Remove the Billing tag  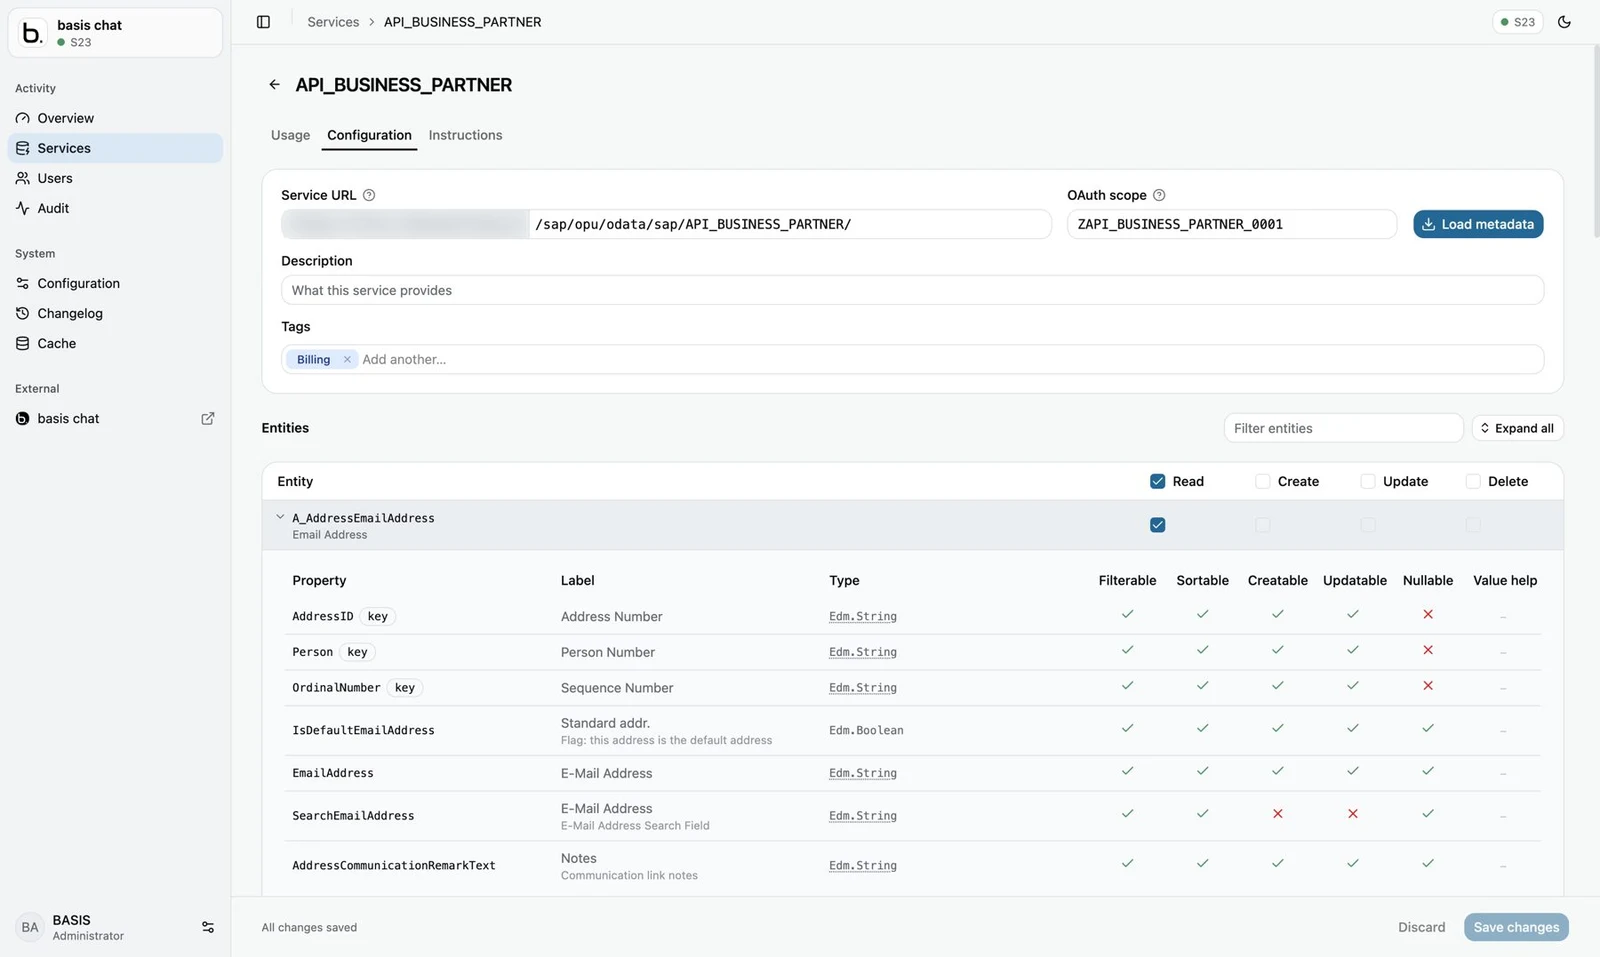pyautogui.click(x=347, y=359)
